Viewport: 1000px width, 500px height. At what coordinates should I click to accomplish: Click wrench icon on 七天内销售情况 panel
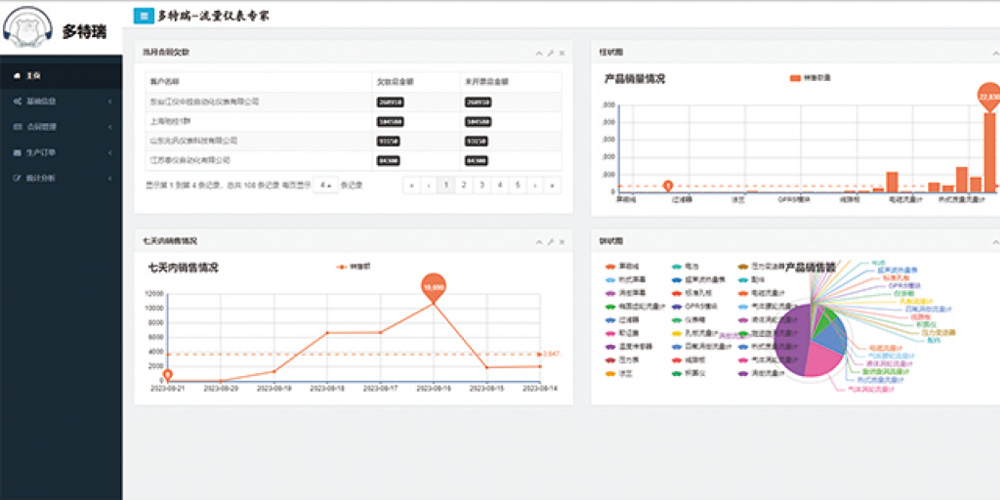coord(550,242)
